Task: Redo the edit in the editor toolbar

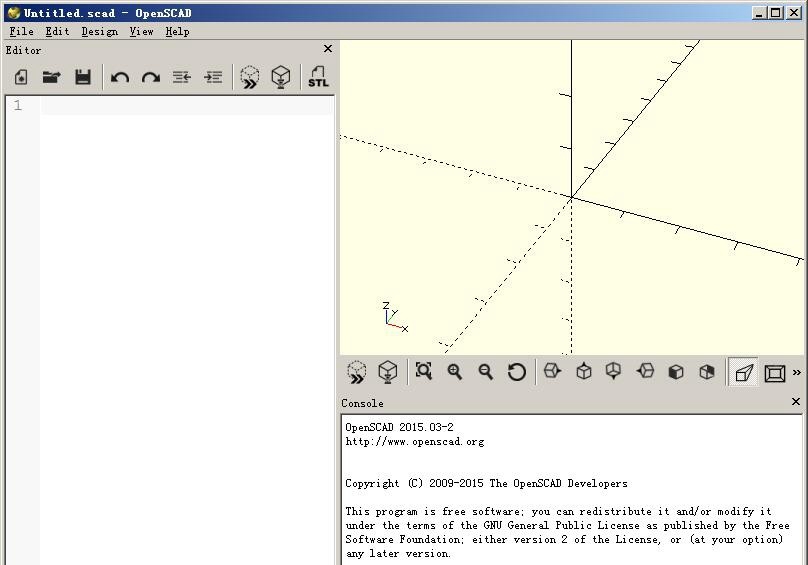Action: tap(151, 78)
